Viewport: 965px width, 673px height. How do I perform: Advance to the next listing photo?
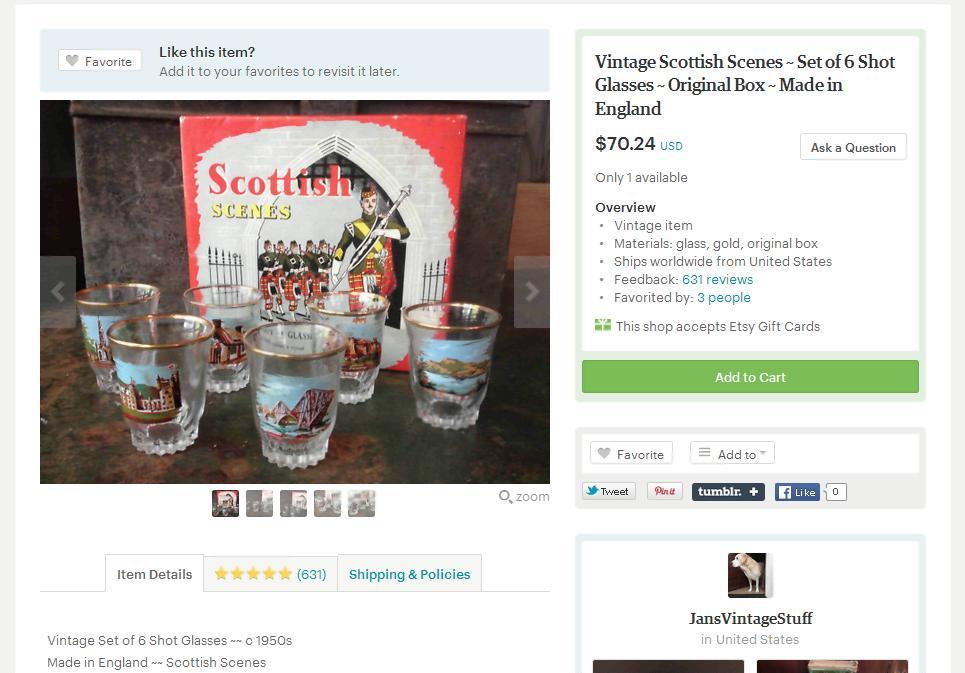[532, 292]
